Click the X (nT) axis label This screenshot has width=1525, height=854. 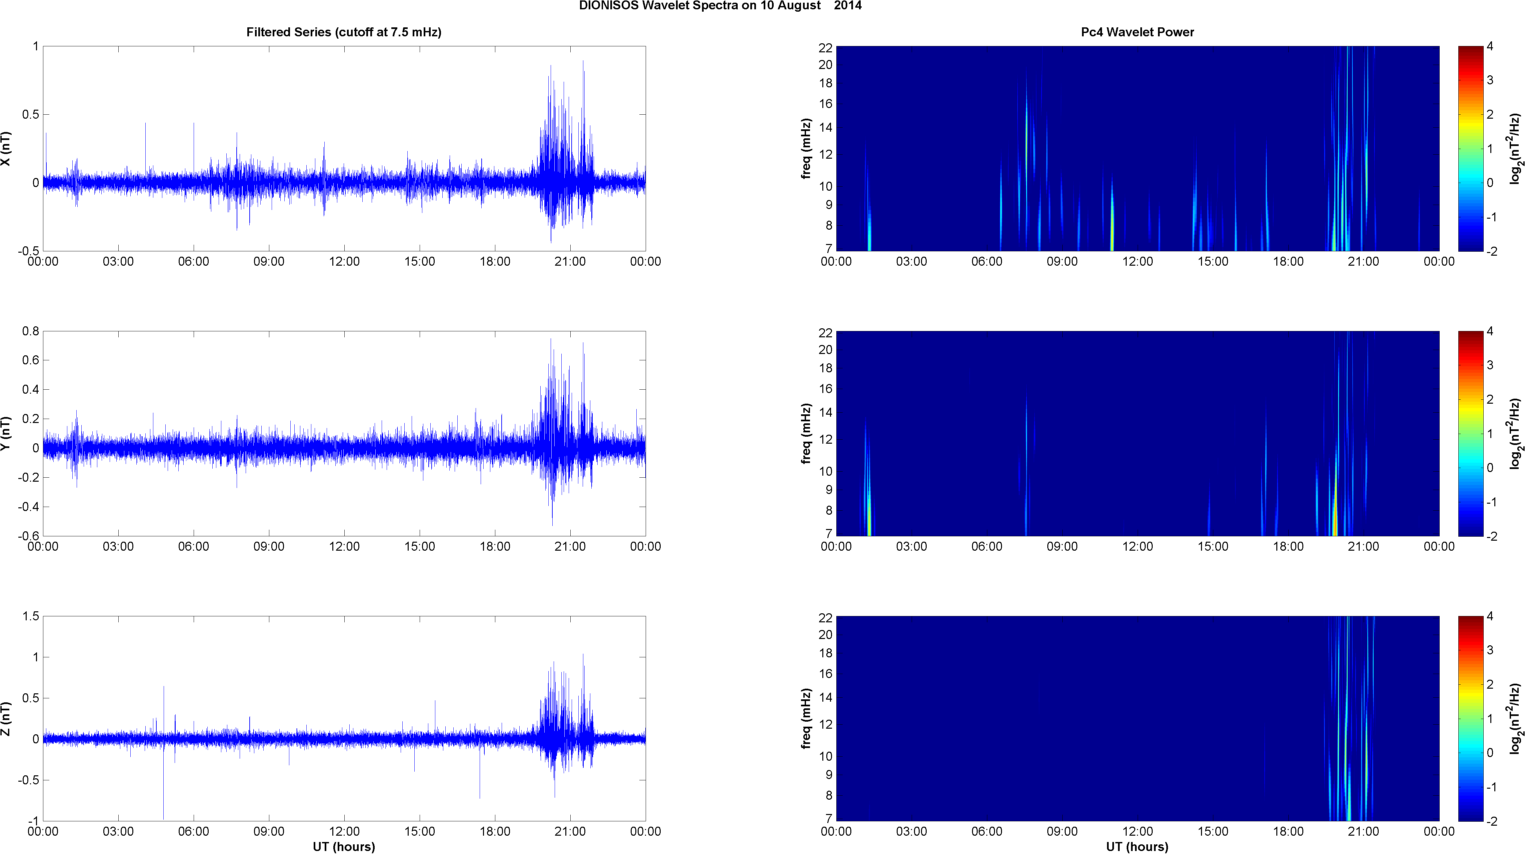(7, 148)
